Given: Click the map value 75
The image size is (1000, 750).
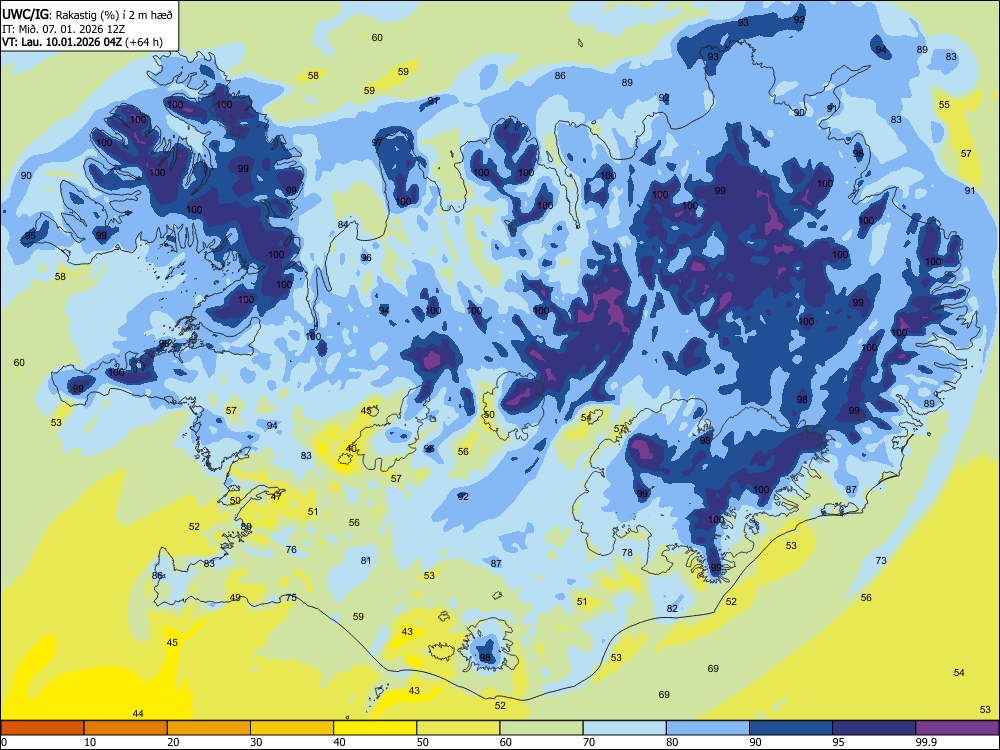Looking at the screenshot, I should (291, 598).
